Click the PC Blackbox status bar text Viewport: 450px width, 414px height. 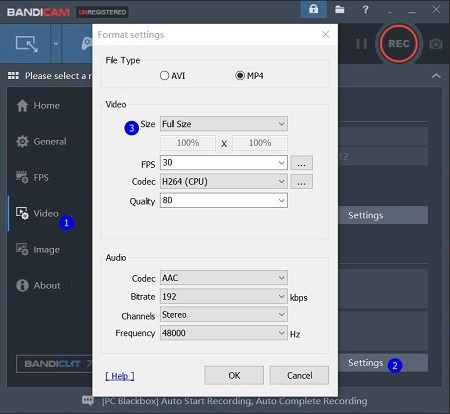(x=234, y=401)
